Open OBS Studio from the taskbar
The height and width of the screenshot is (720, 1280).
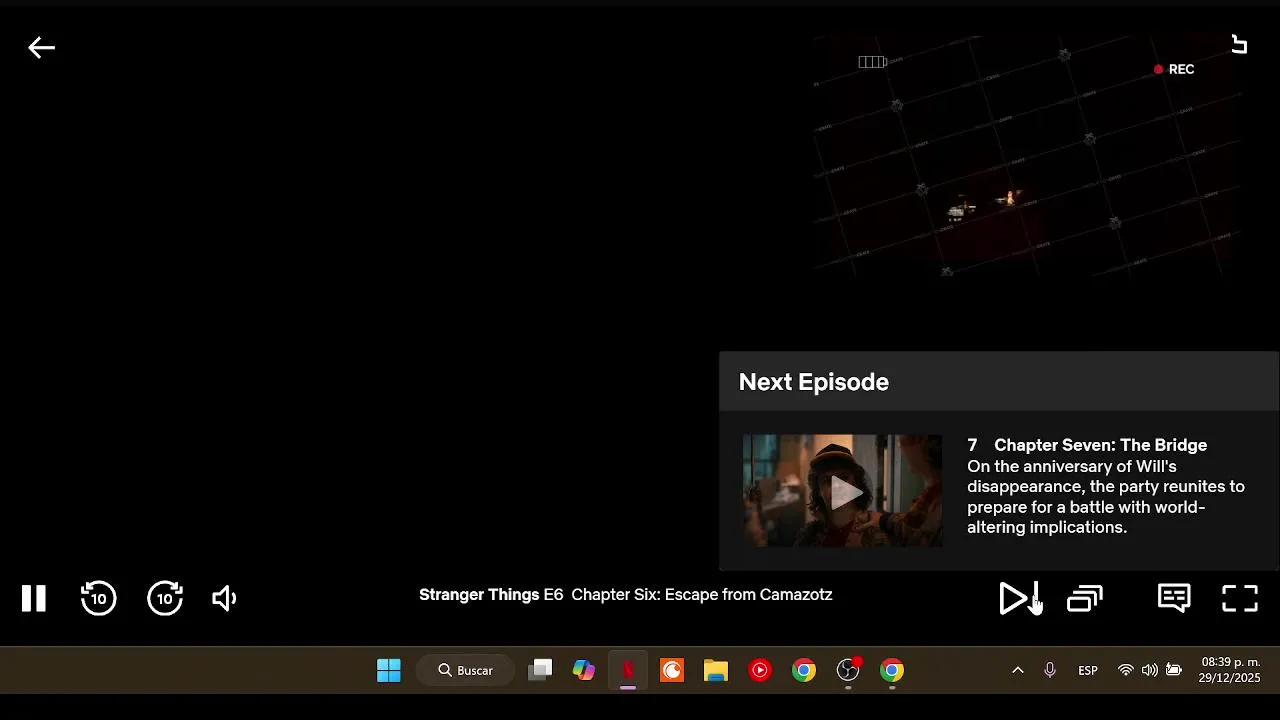848,670
